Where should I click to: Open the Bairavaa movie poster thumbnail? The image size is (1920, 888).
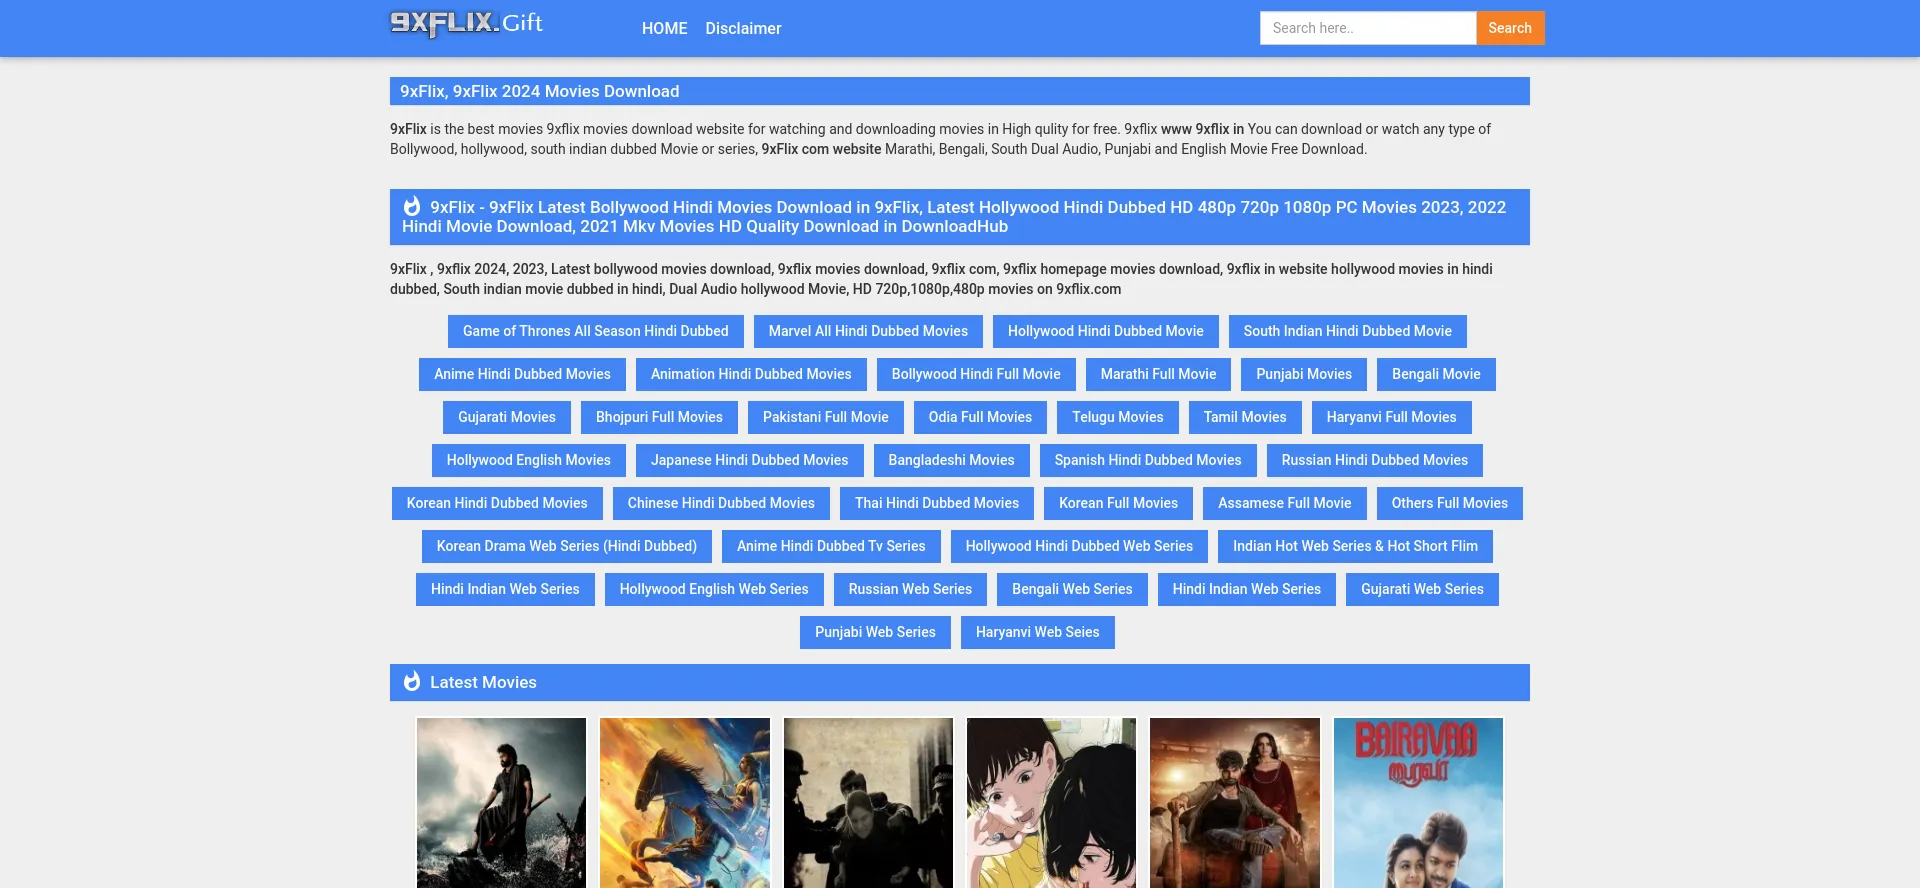(1418, 802)
